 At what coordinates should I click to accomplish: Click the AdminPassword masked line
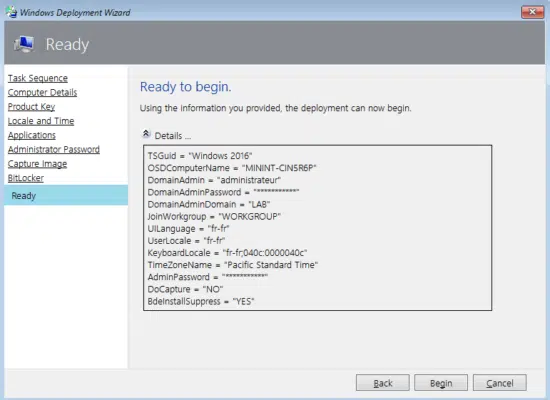[x=208, y=277]
